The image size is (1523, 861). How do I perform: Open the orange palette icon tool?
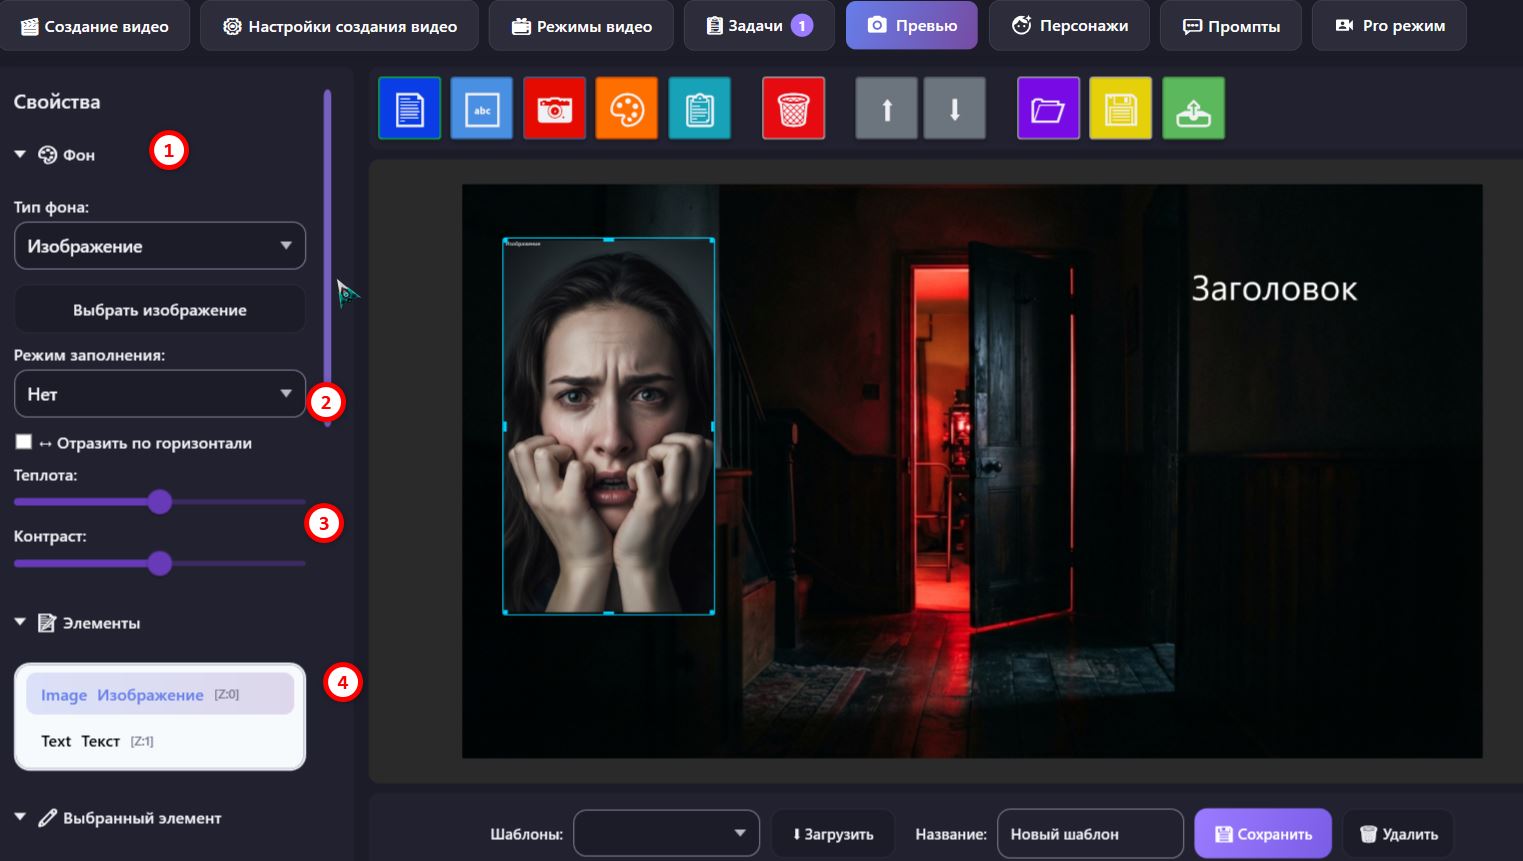pyautogui.click(x=627, y=108)
